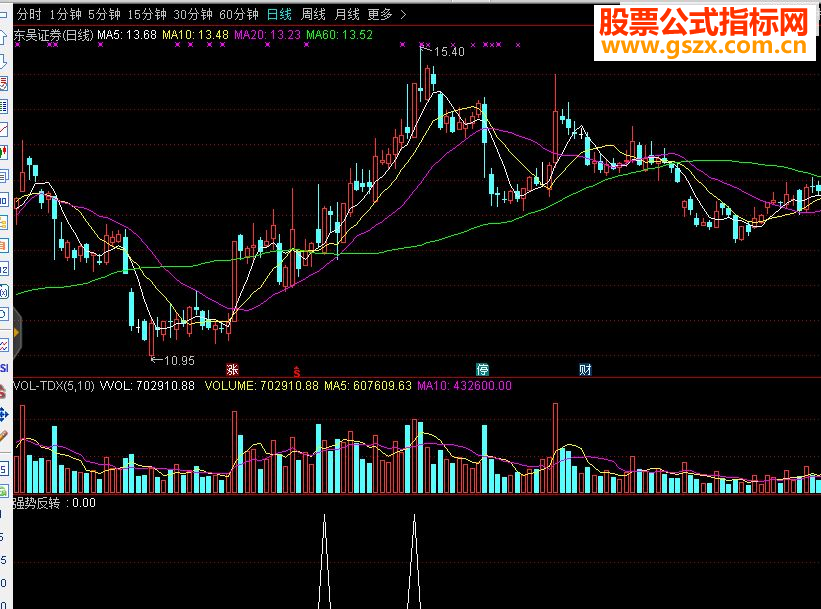This screenshot has height=609, width=821.
Task: Click the VVOL: 702910.88 value
Action: click(x=147, y=386)
